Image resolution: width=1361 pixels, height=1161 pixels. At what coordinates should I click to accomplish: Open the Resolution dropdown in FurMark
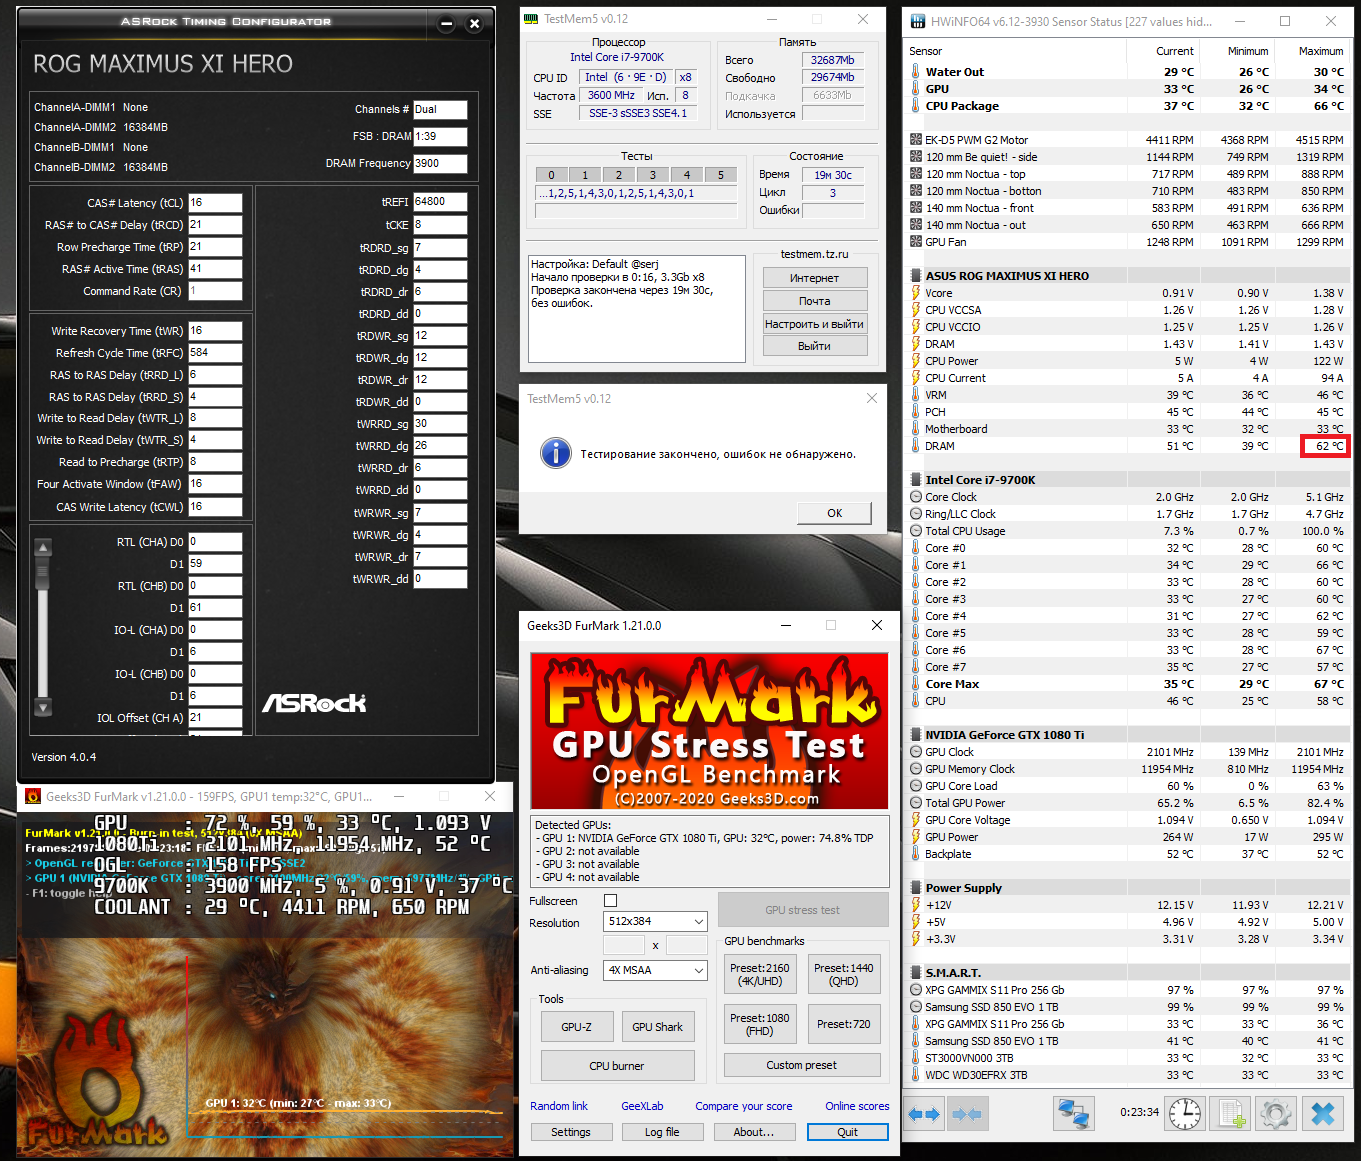pyautogui.click(x=656, y=921)
